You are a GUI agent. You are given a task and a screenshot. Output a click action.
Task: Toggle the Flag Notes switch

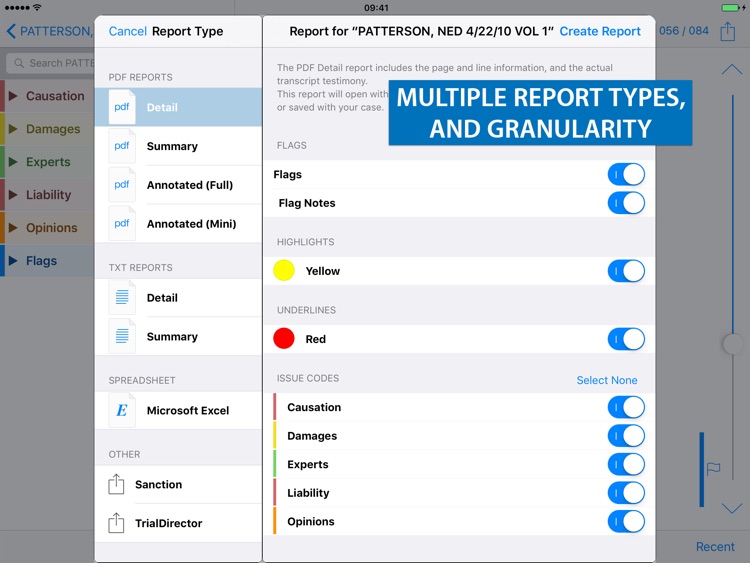[x=626, y=203]
